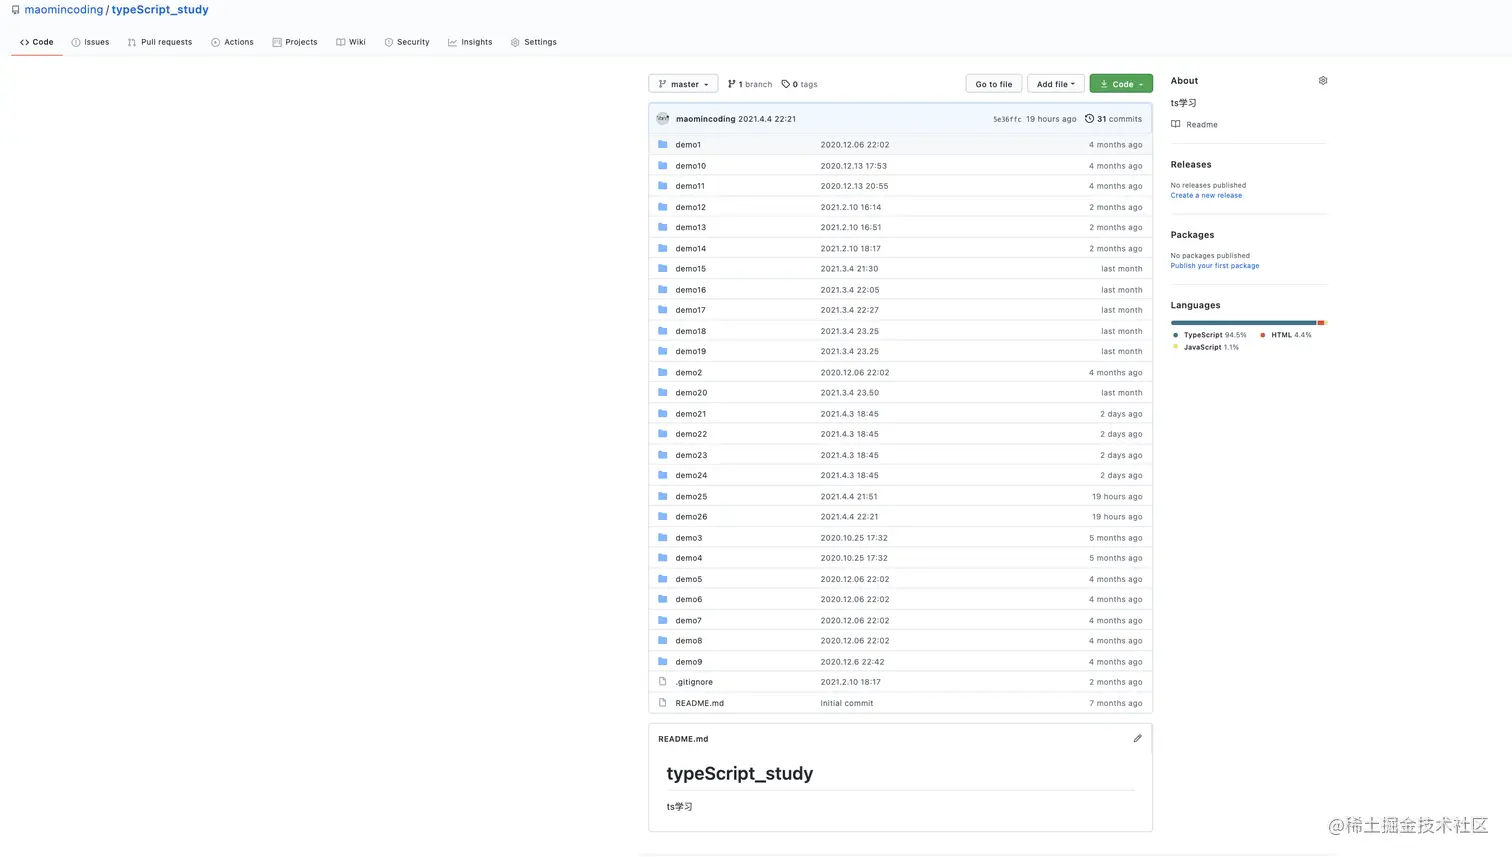Screen dimensions: 1512x859
Task: Open the green Code dropdown
Action: pyautogui.click(x=1121, y=84)
